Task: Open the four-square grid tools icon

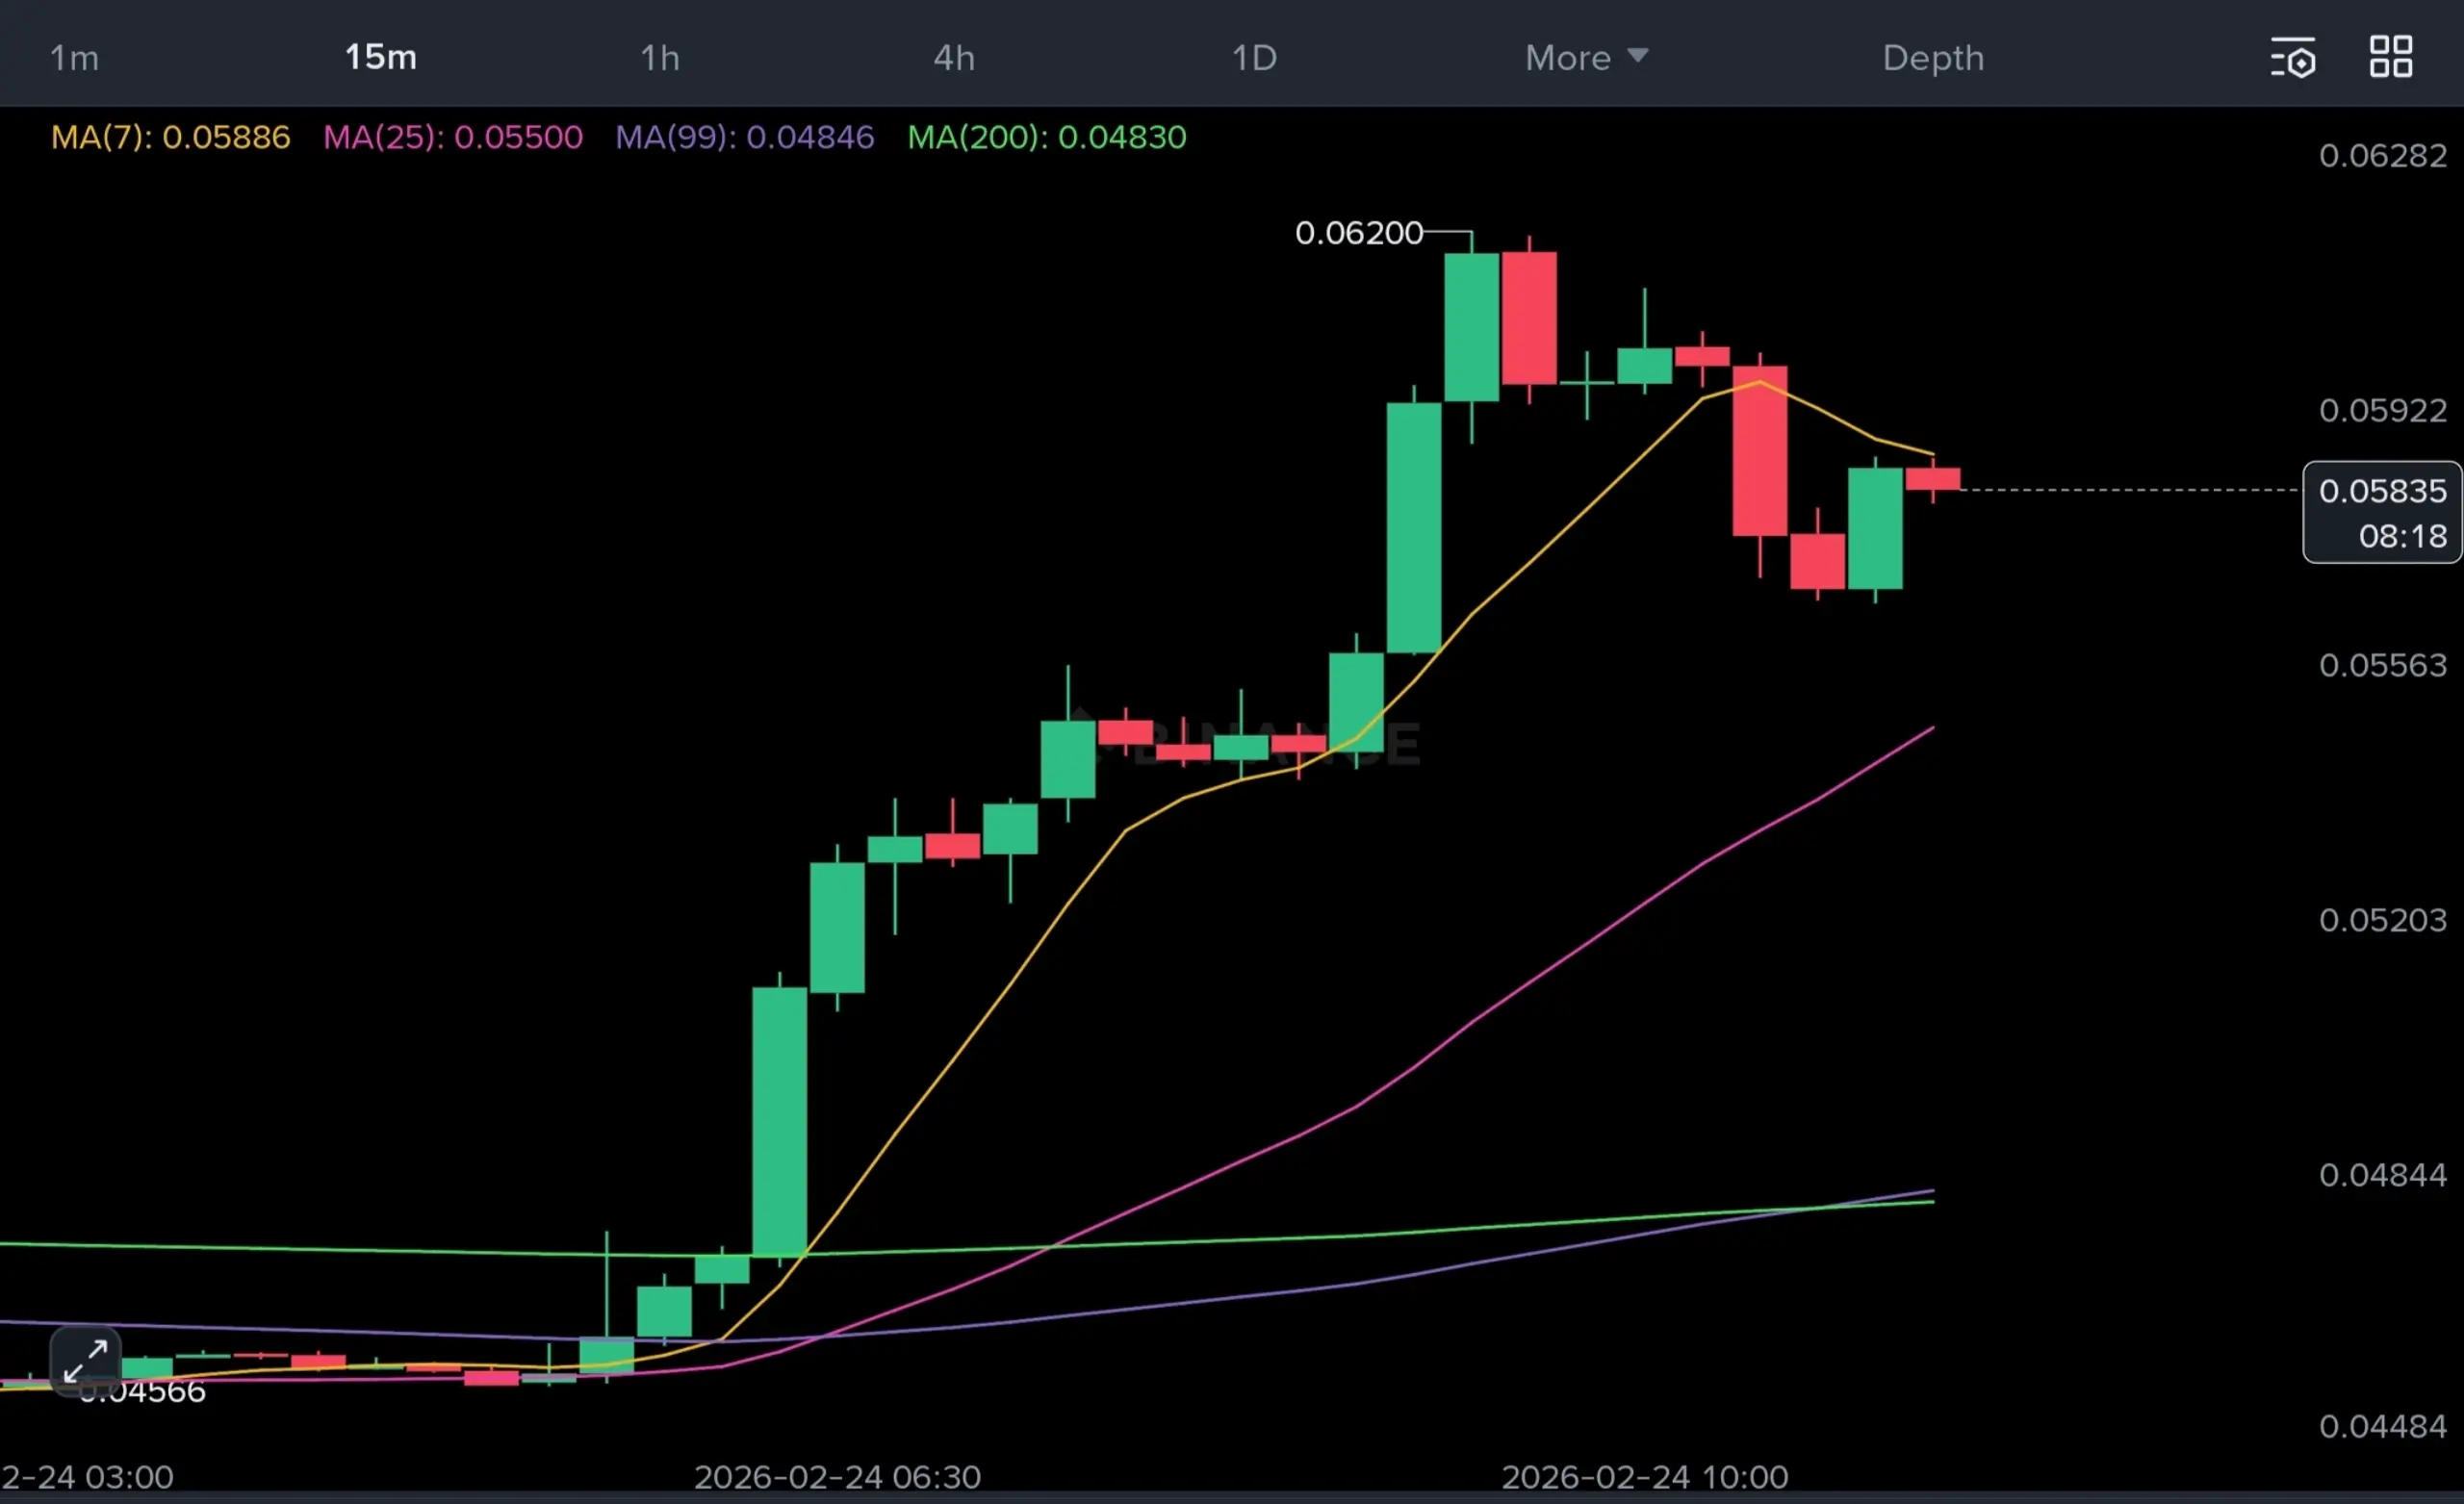Action: (x=2391, y=57)
